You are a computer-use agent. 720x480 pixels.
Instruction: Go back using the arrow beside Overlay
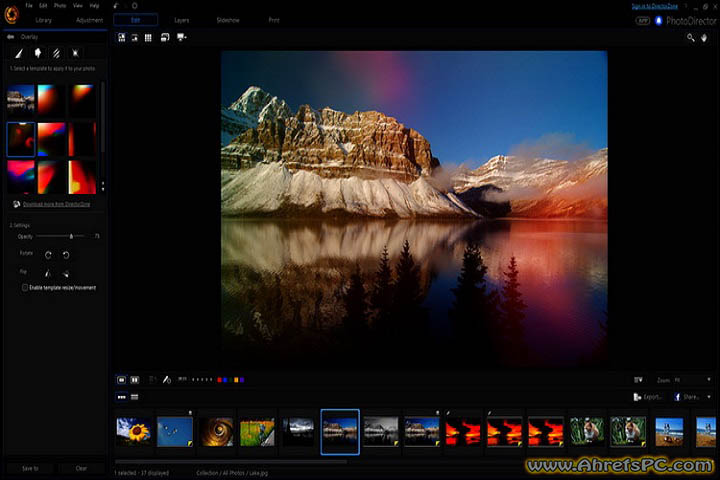click(10, 37)
